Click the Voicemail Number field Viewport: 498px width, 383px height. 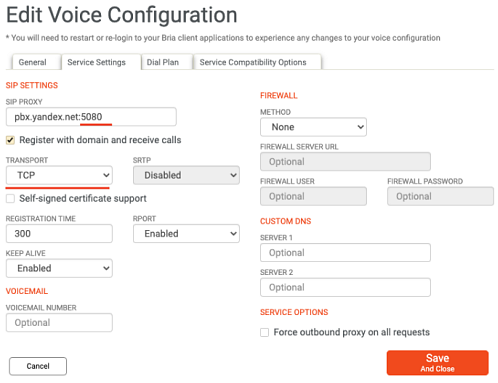click(59, 322)
